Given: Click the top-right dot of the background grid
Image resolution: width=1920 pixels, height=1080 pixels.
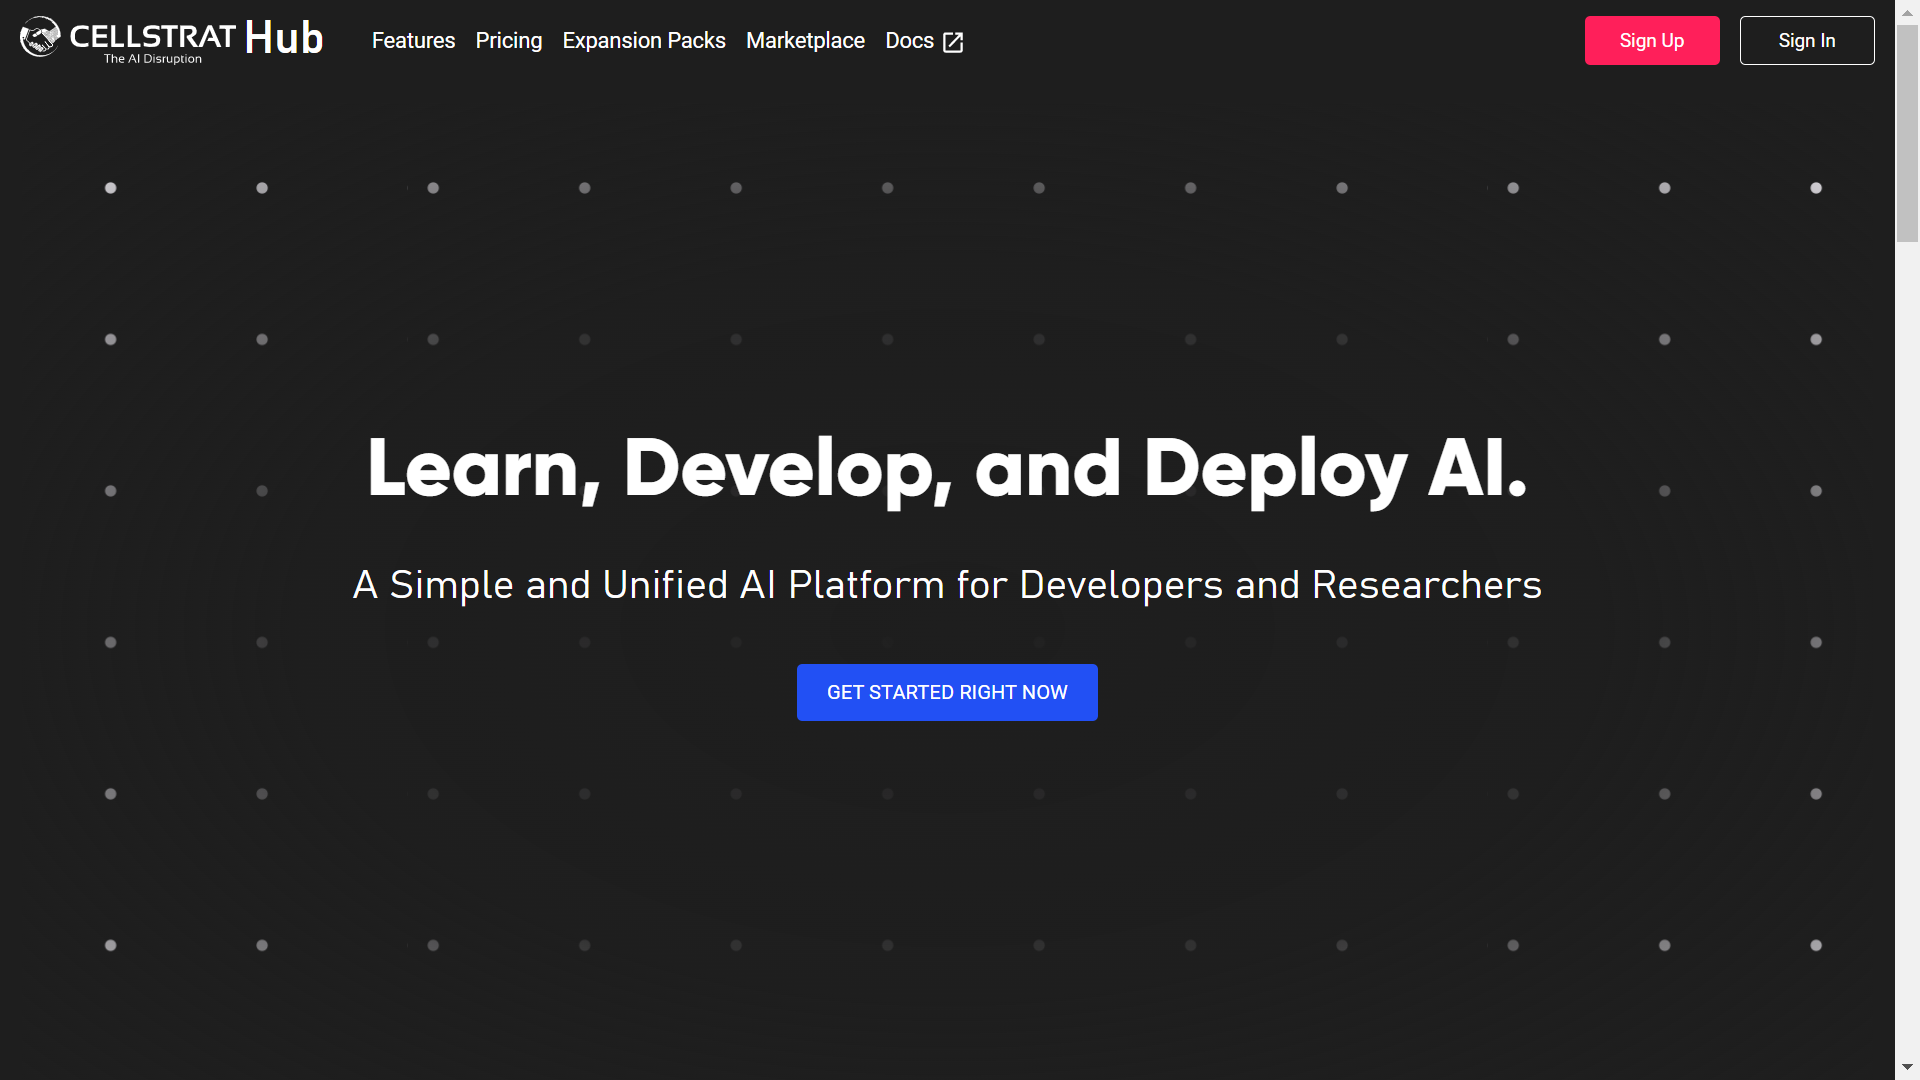Looking at the screenshot, I should (1816, 188).
